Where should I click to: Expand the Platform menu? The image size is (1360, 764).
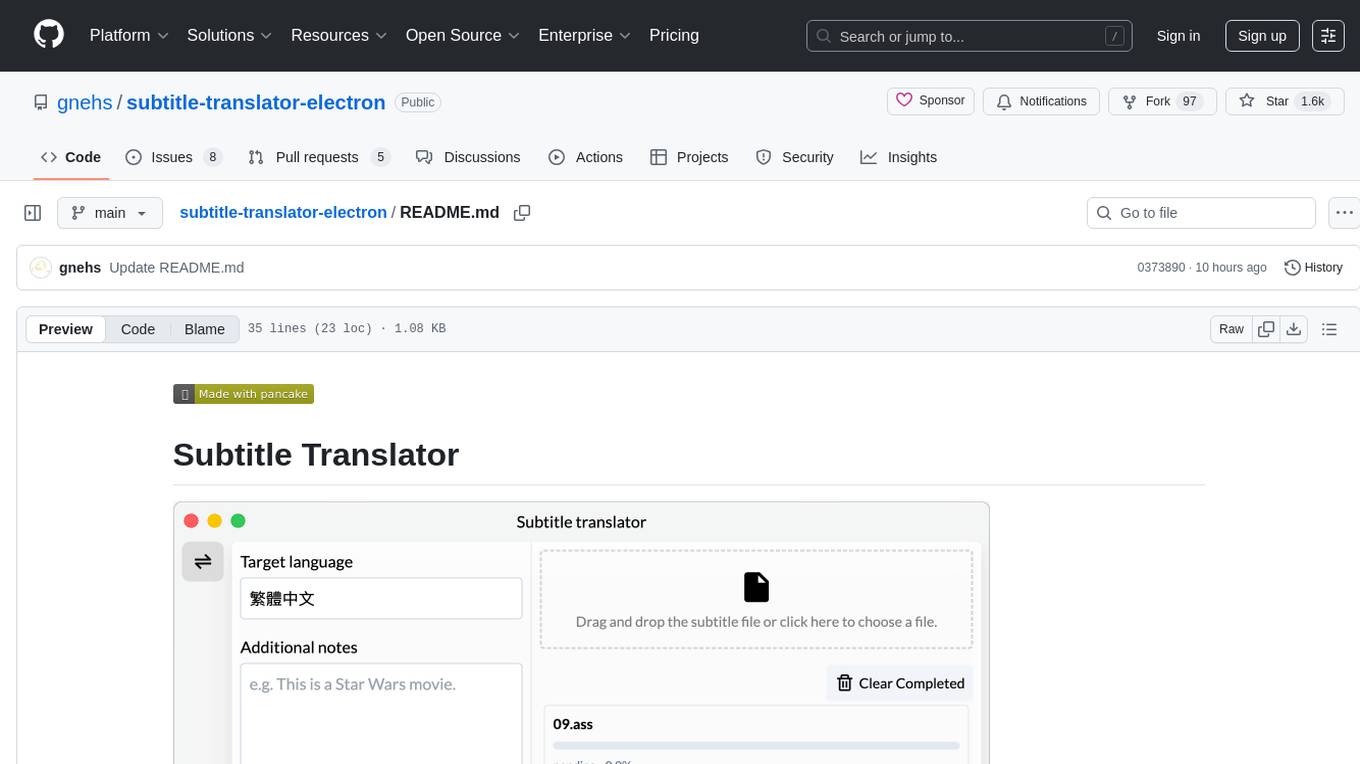(129, 35)
